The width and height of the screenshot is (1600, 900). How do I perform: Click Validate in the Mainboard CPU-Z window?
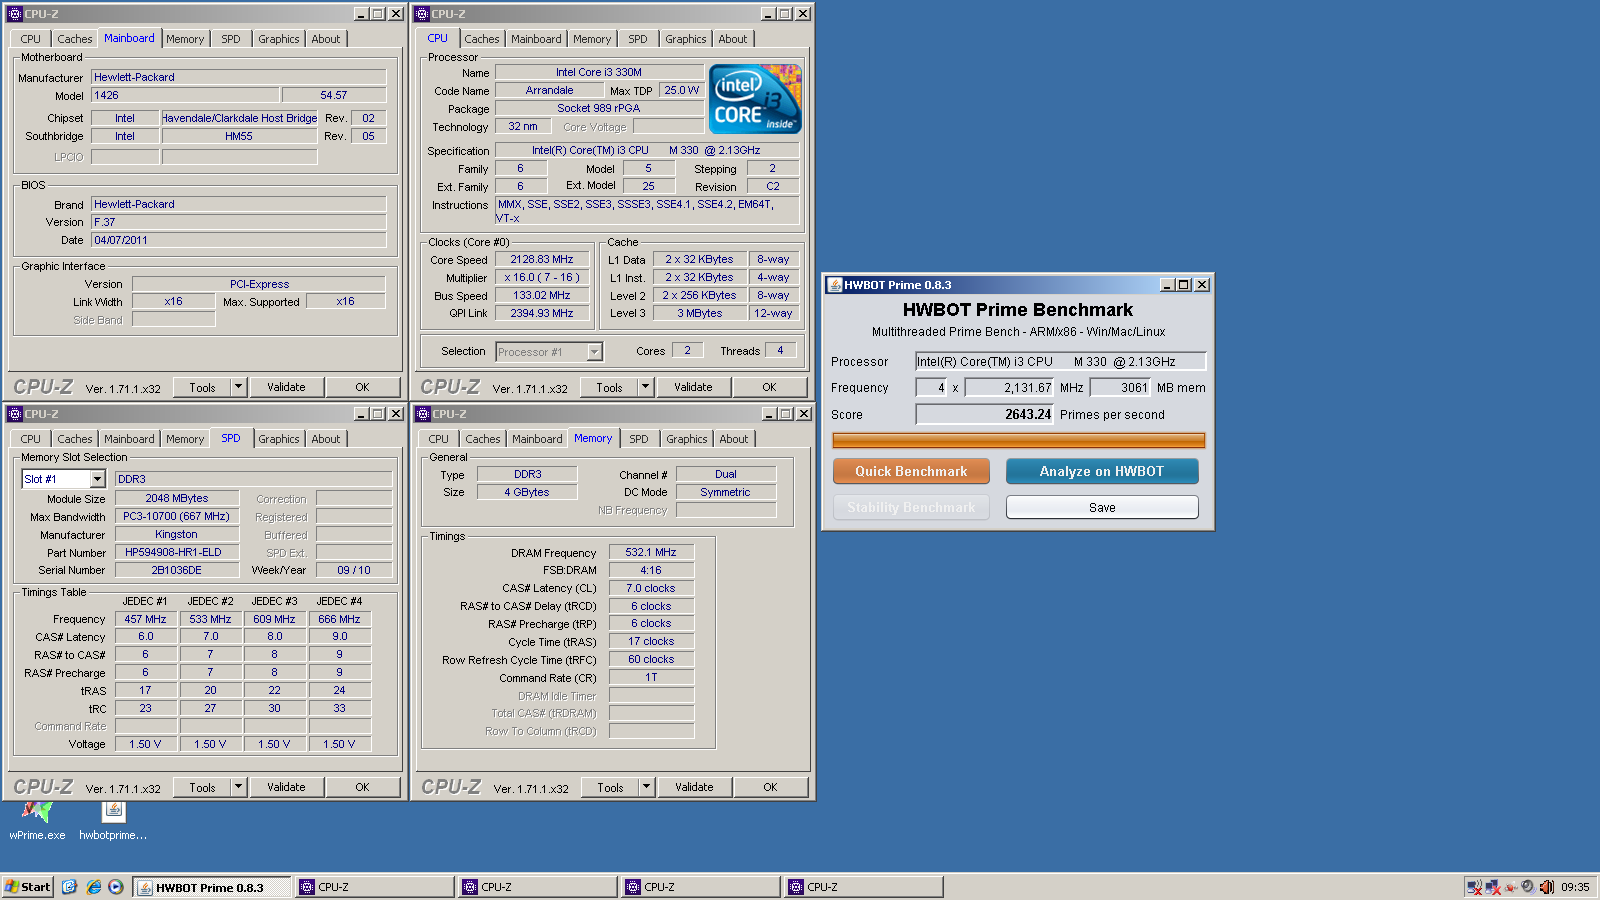[x=286, y=387]
